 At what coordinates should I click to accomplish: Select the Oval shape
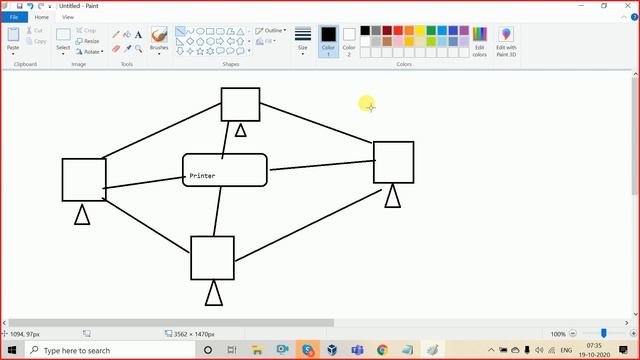click(x=200, y=31)
